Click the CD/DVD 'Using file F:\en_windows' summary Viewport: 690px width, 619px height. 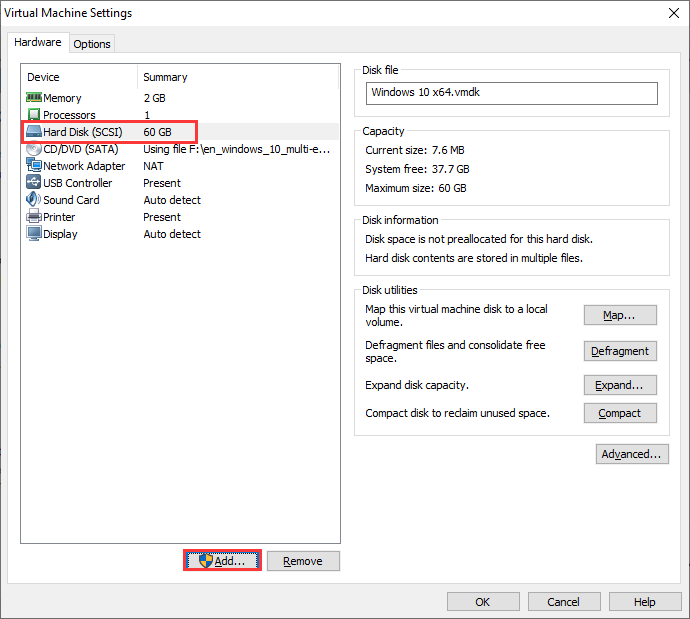(236, 149)
